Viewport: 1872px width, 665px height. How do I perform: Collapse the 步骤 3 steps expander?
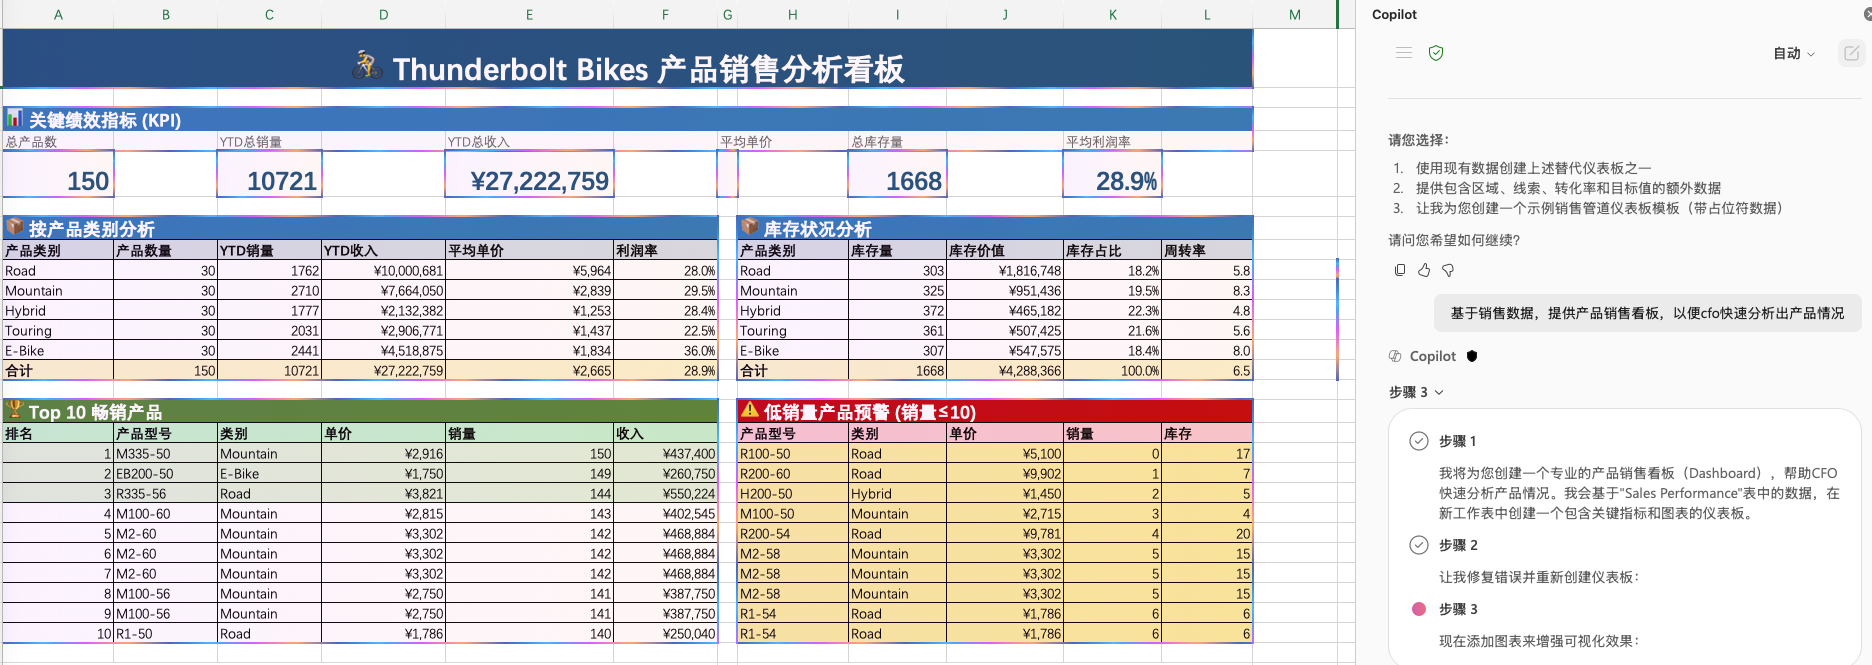pyautogui.click(x=1416, y=392)
